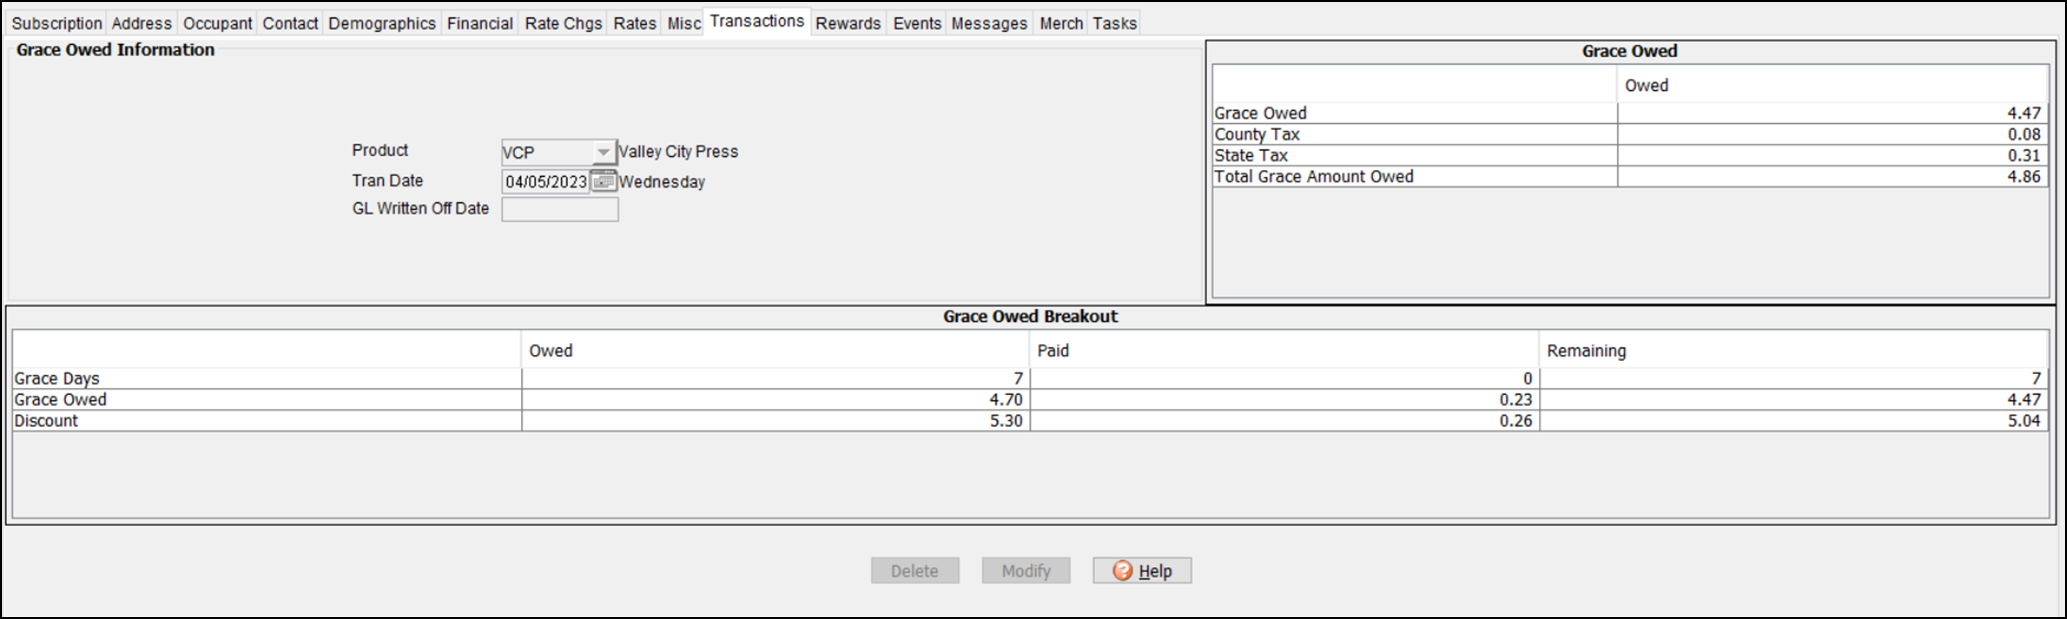Select the Total Grace Amount Owed row
2067x619 pixels.
coord(1314,177)
